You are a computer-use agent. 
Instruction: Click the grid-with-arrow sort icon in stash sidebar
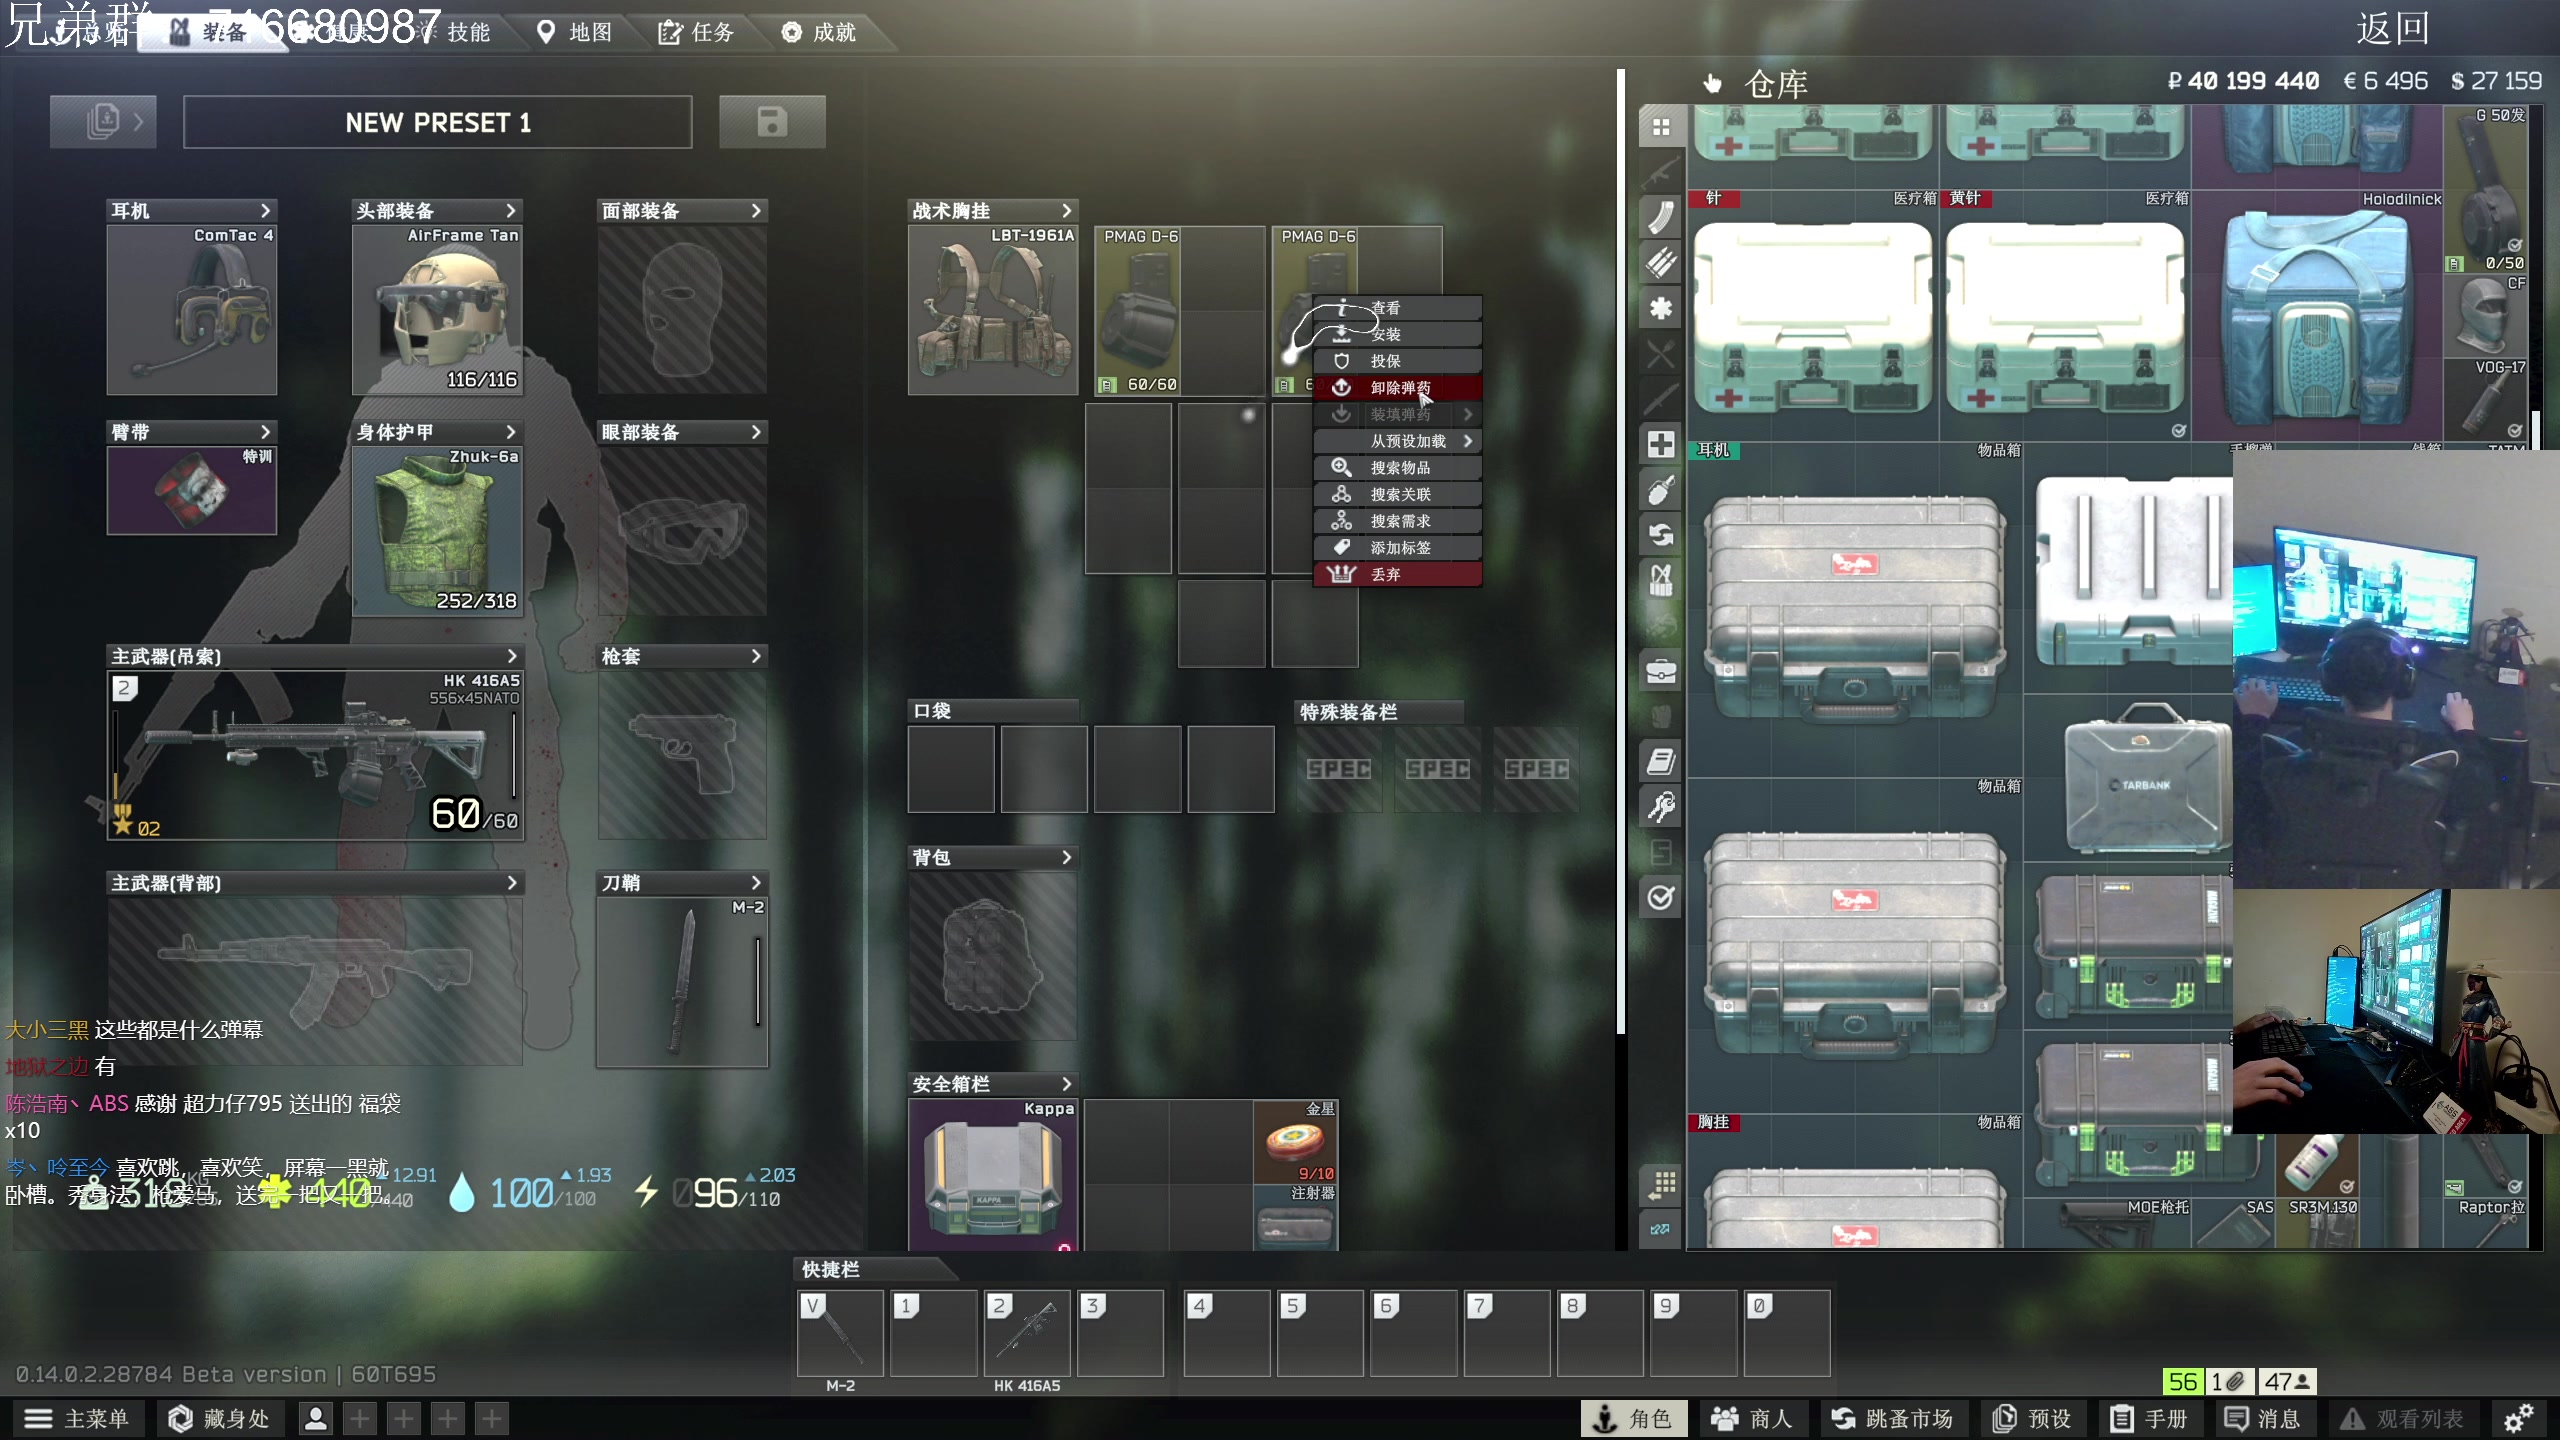(1661, 1185)
